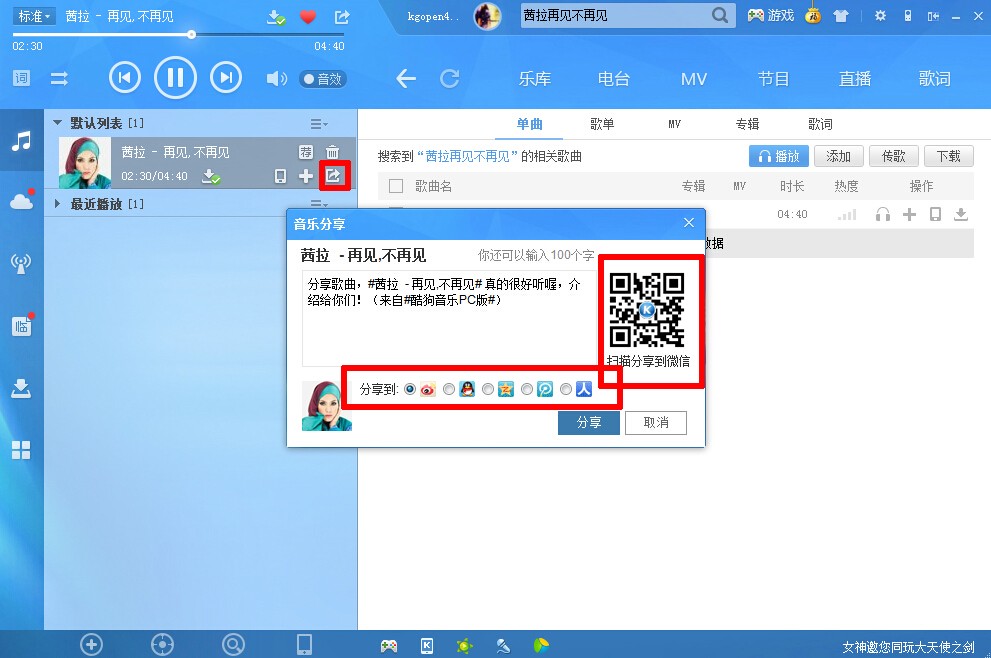Image resolution: width=991 pixels, height=658 pixels.
Task: Open the 电台 radio tab
Action: (614, 79)
